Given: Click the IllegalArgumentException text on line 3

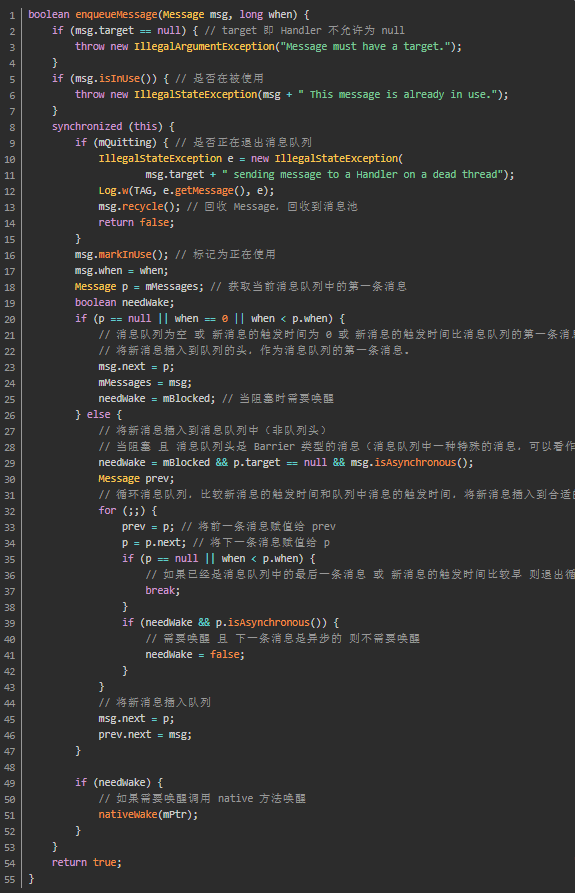Looking at the screenshot, I should (204, 46).
